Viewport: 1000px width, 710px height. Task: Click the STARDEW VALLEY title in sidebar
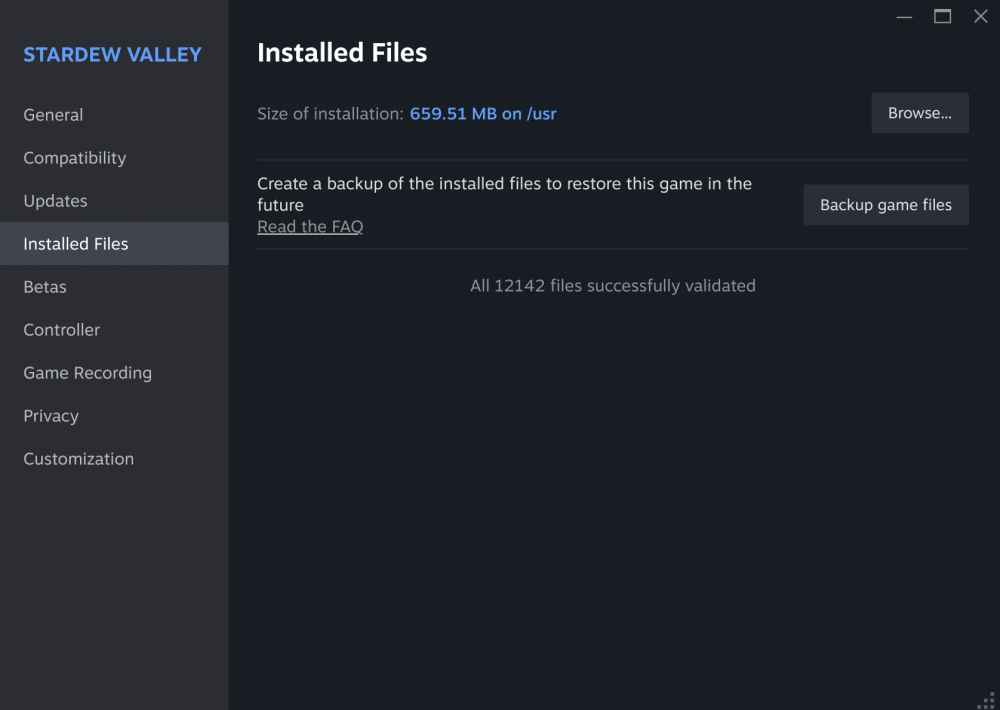click(113, 55)
